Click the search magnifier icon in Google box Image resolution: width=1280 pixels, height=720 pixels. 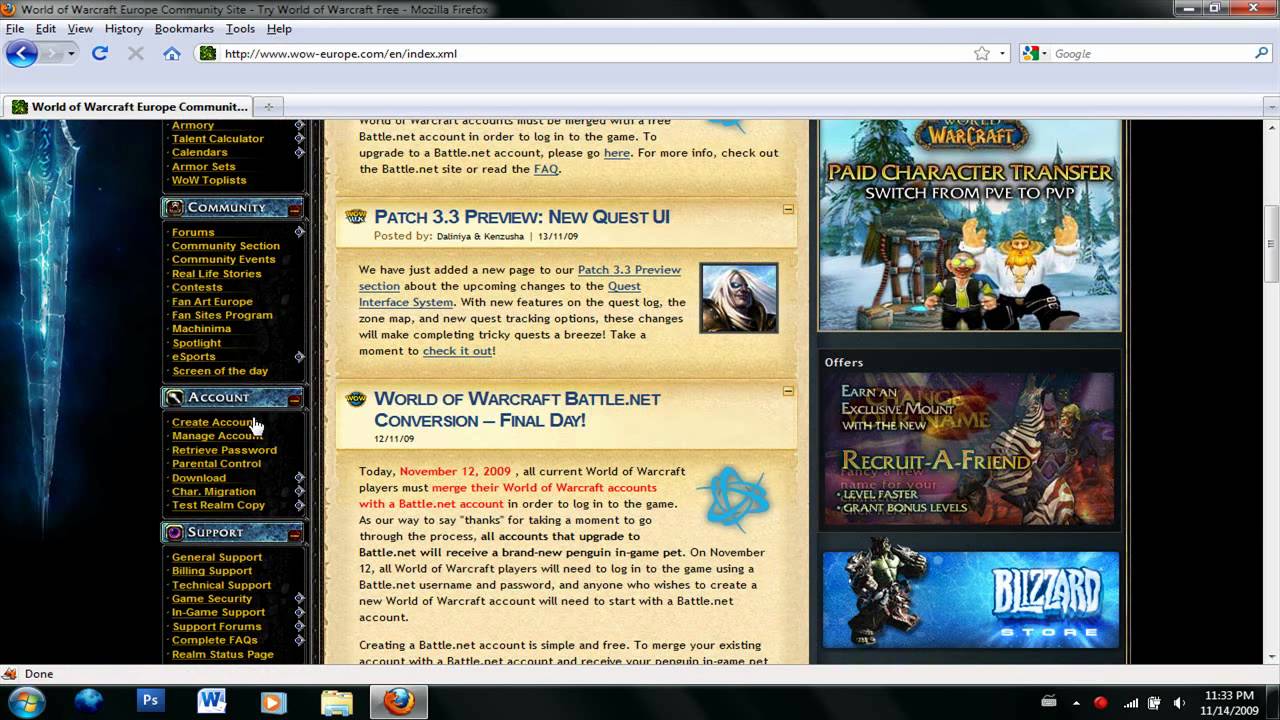[x=1262, y=53]
